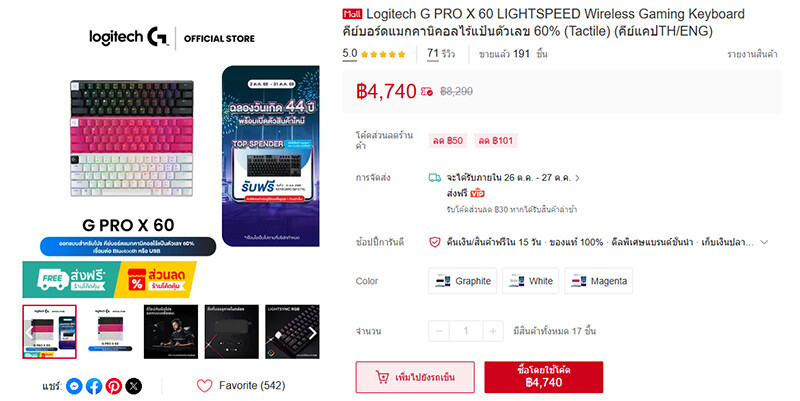Increase quantity with plus button

[x=493, y=331]
